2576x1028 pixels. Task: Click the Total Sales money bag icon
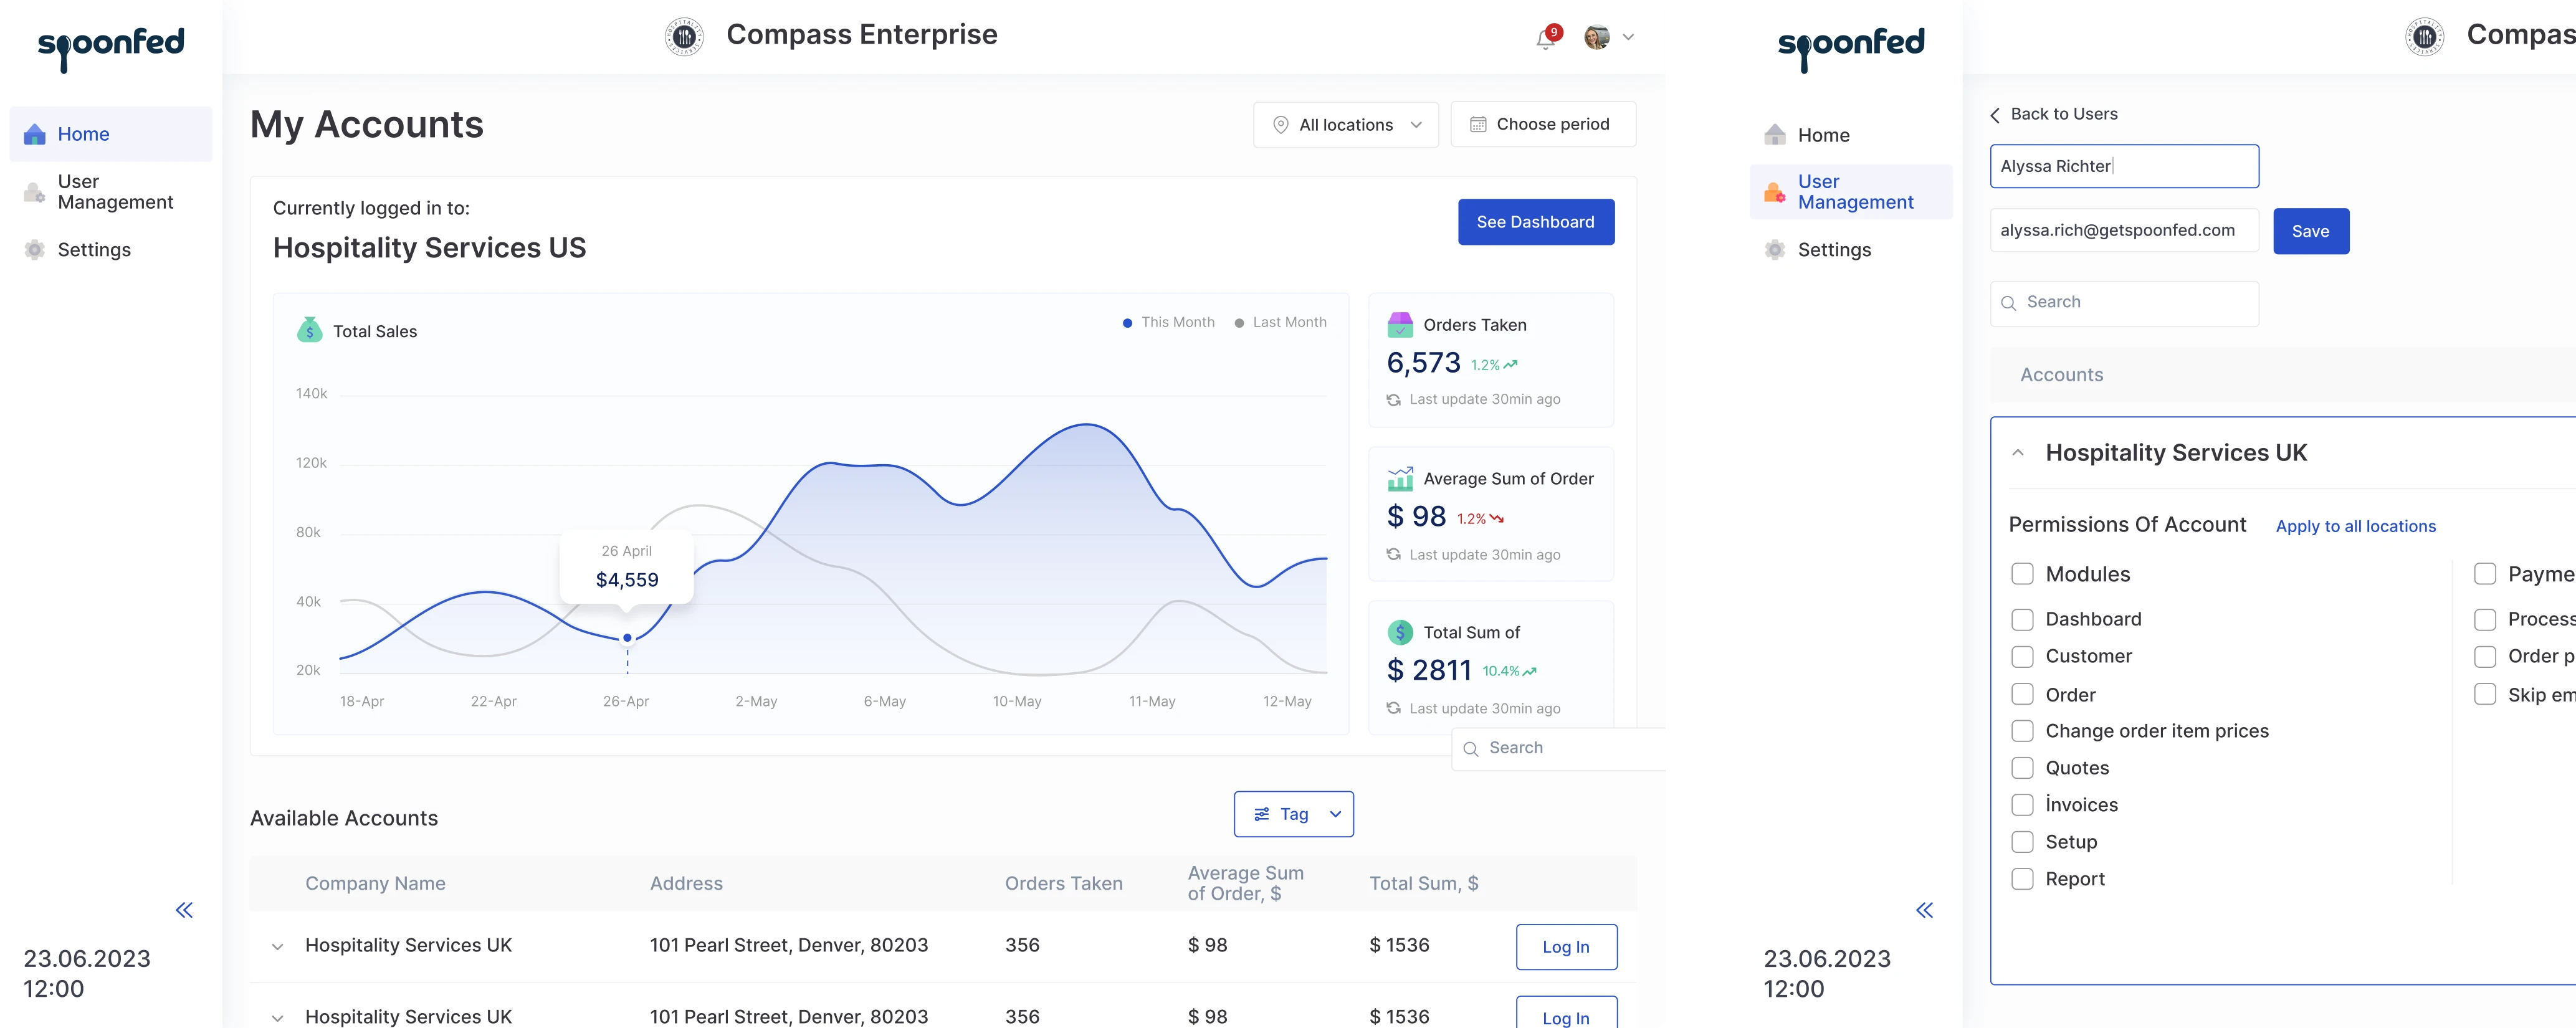pos(310,330)
